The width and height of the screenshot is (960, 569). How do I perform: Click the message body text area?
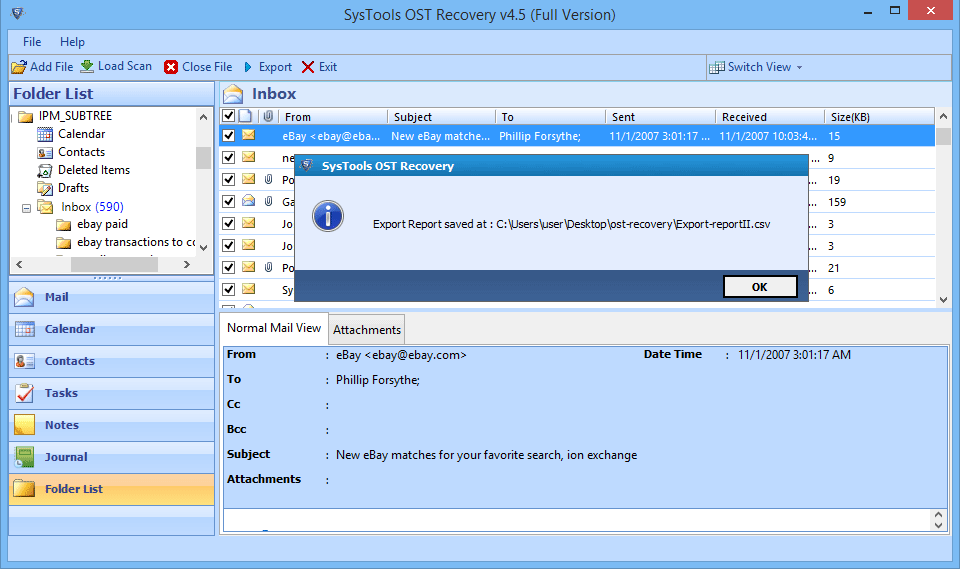coord(578,520)
